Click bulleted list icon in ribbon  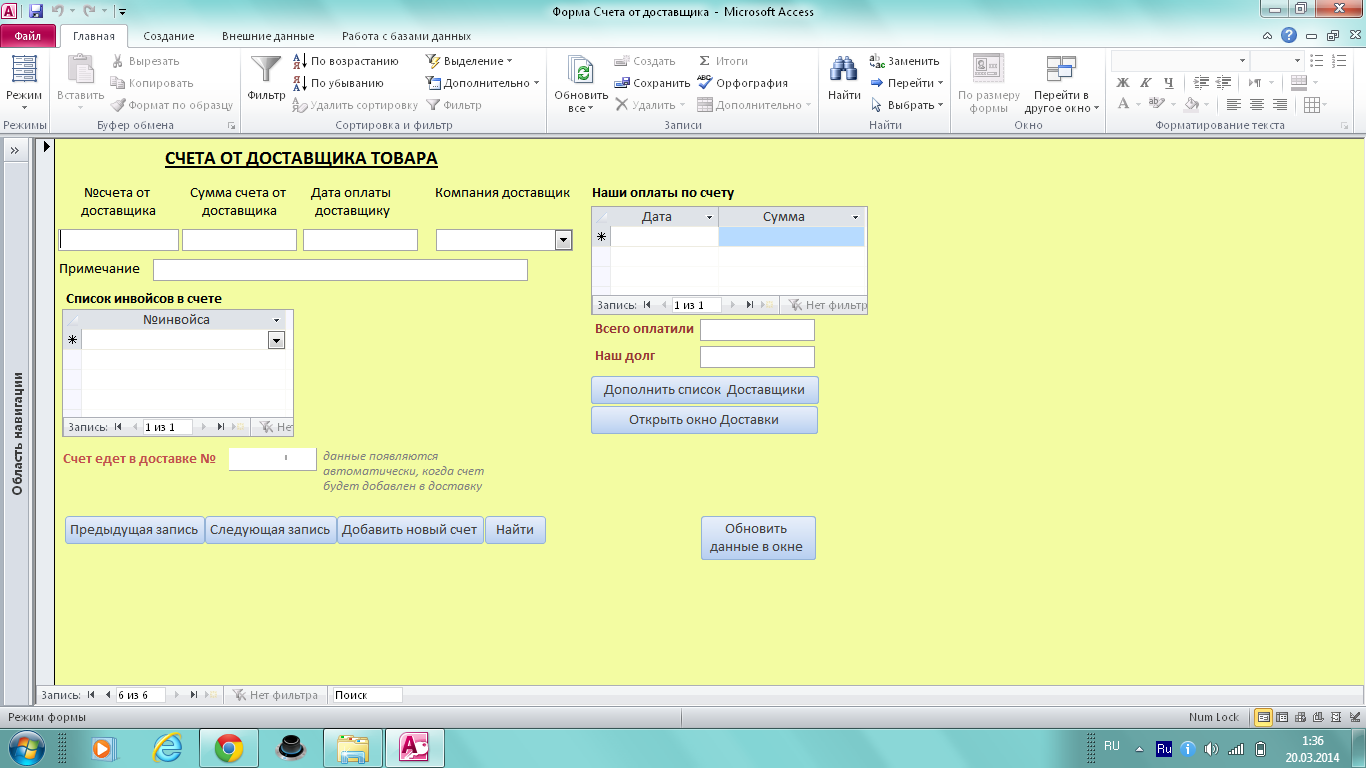[1316, 61]
